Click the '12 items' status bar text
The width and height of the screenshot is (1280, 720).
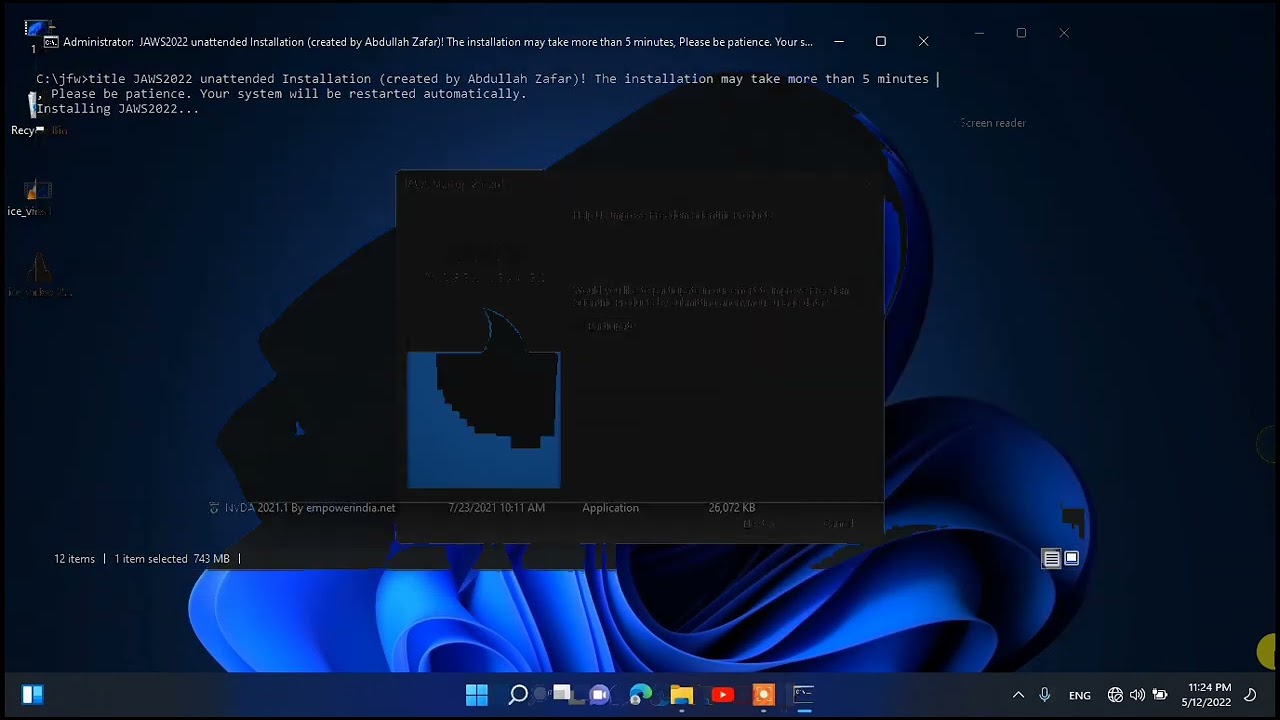pyautogui.click(x=74, y=559)
